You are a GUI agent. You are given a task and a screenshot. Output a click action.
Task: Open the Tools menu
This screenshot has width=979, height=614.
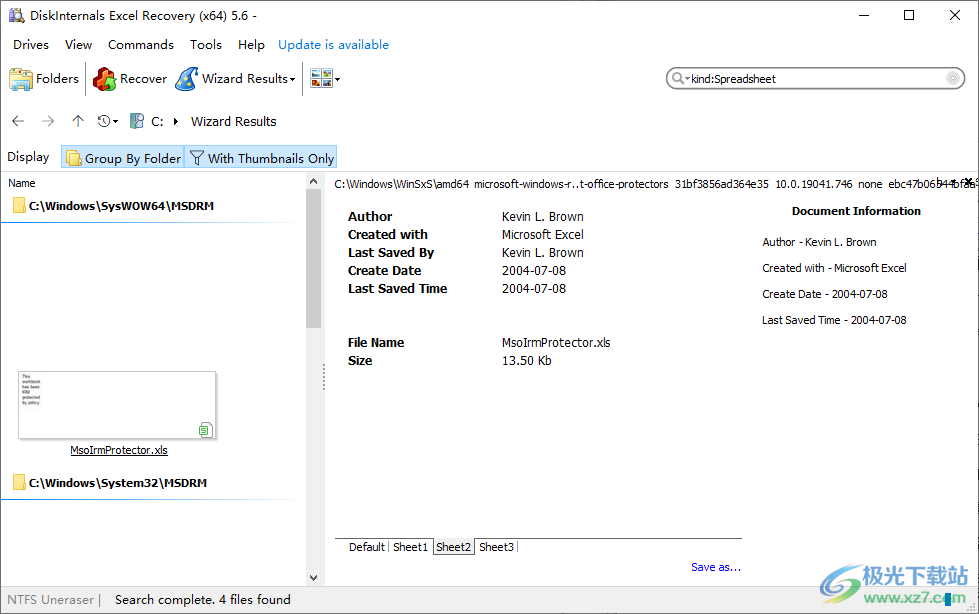[205, 44]
